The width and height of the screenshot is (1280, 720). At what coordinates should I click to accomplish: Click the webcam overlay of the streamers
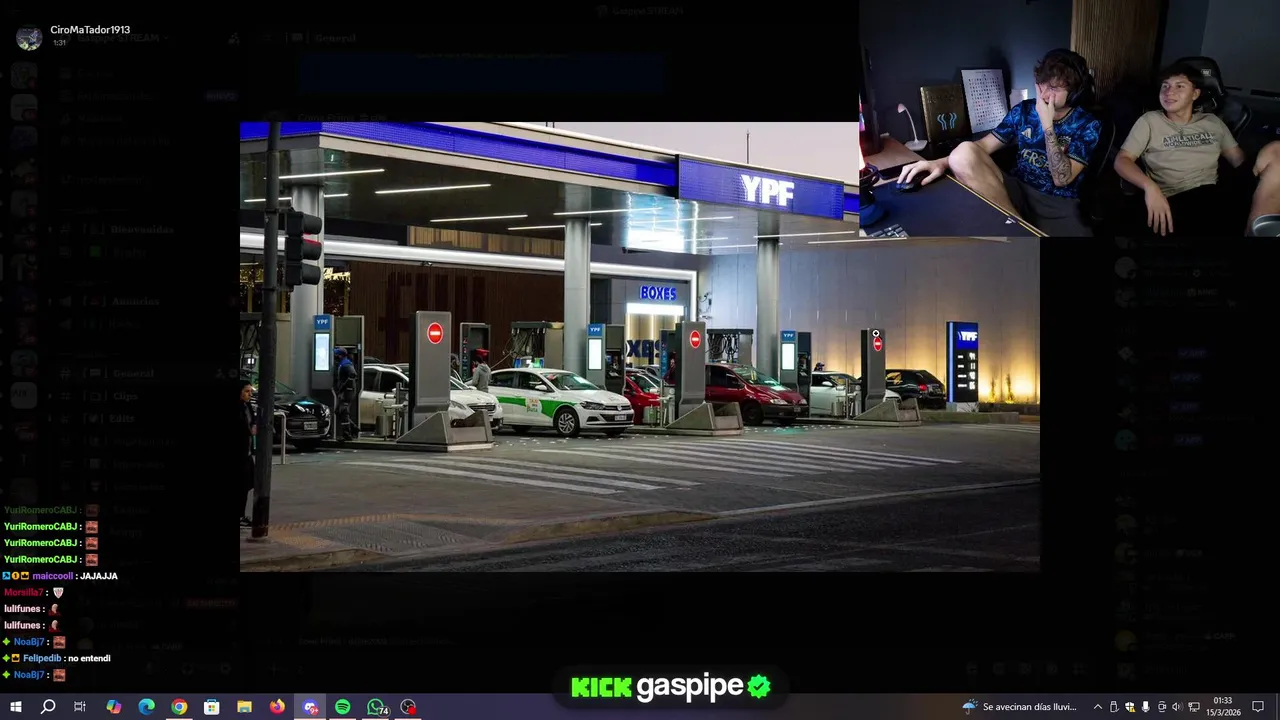[x=1069, y=118]
